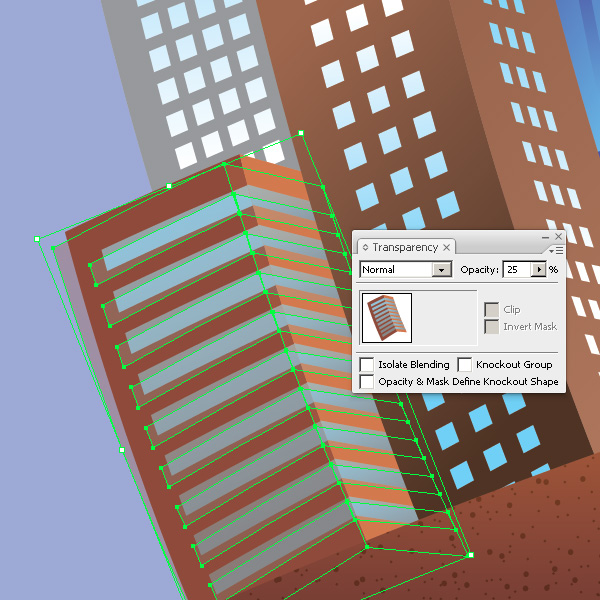Click the empty opacity mask thumbnail area
The height and width of the screenshot is (600, 600).
(445, 318)
